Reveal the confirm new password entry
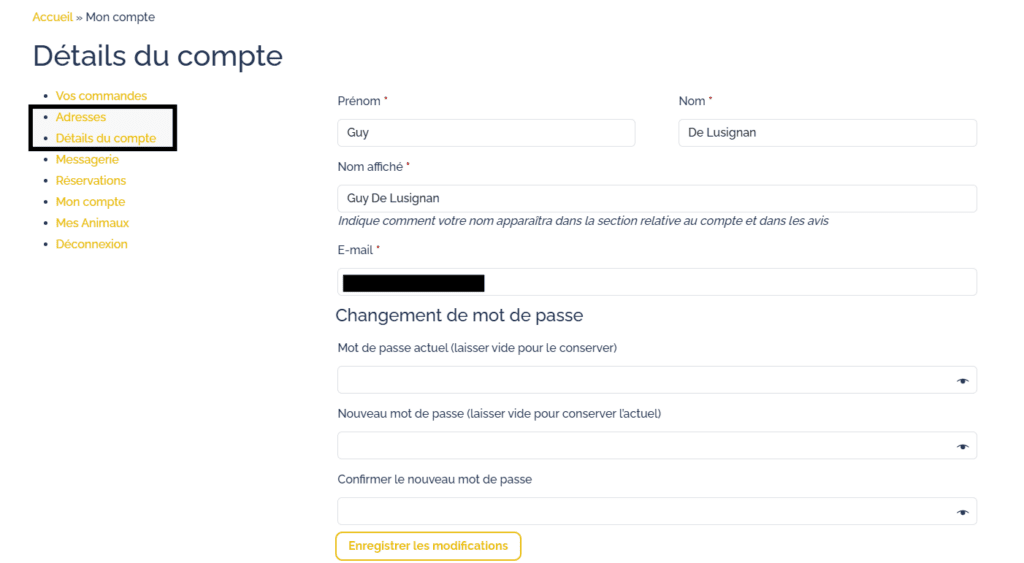1024x563 pixels. pos(962,512)
